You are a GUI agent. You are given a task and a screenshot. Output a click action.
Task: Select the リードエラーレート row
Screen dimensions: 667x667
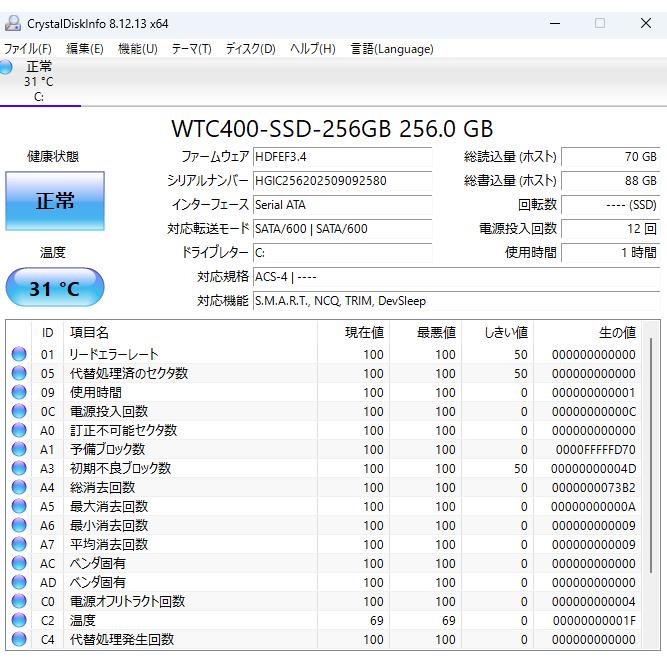click(x=324, y=354)
